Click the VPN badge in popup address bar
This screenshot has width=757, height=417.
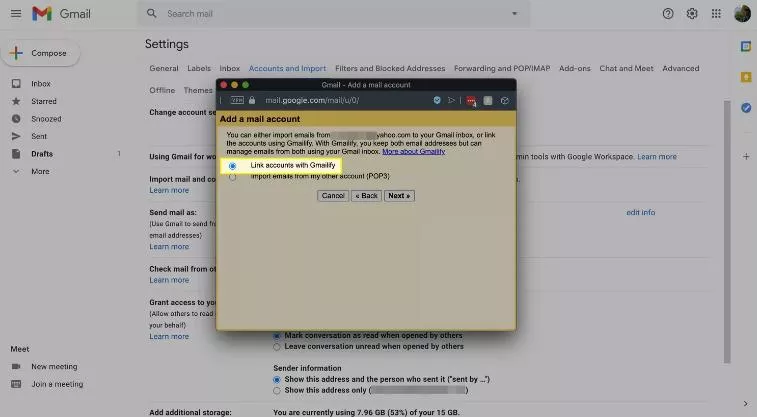237,100
